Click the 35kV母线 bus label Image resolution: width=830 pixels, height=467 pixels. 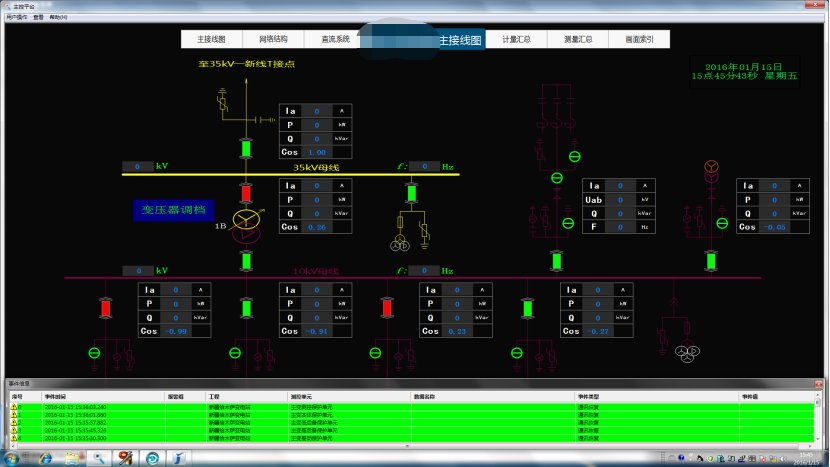pos(316,167)
